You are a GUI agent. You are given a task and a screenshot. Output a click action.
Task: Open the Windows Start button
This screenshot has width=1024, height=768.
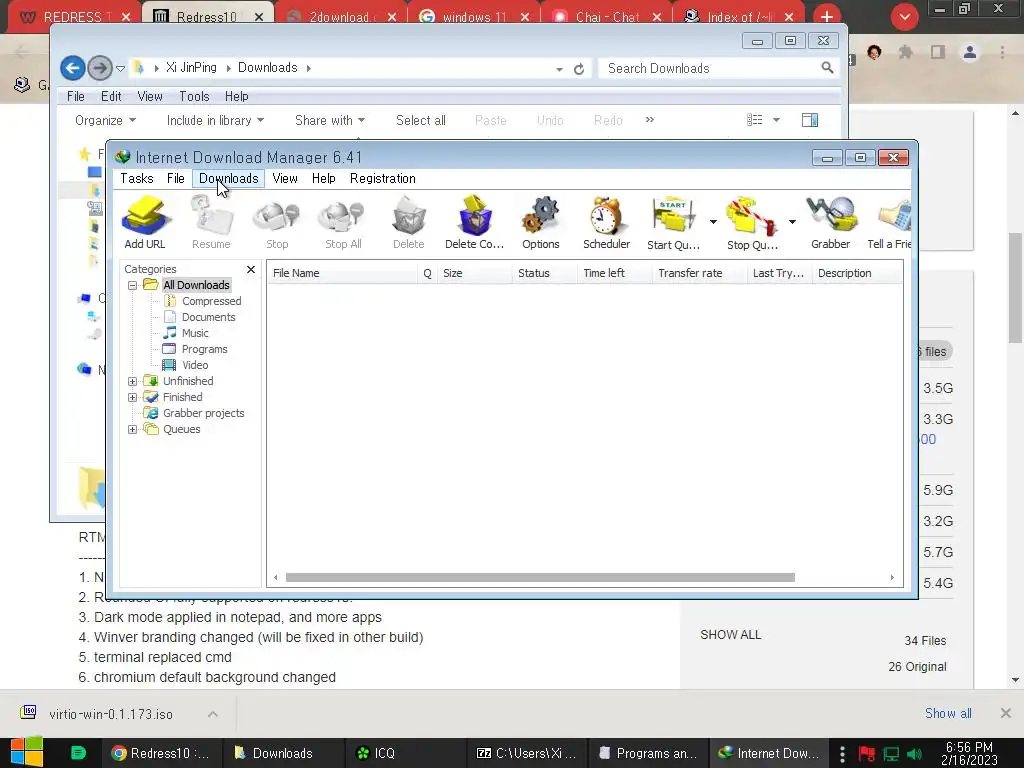point(27,753)
